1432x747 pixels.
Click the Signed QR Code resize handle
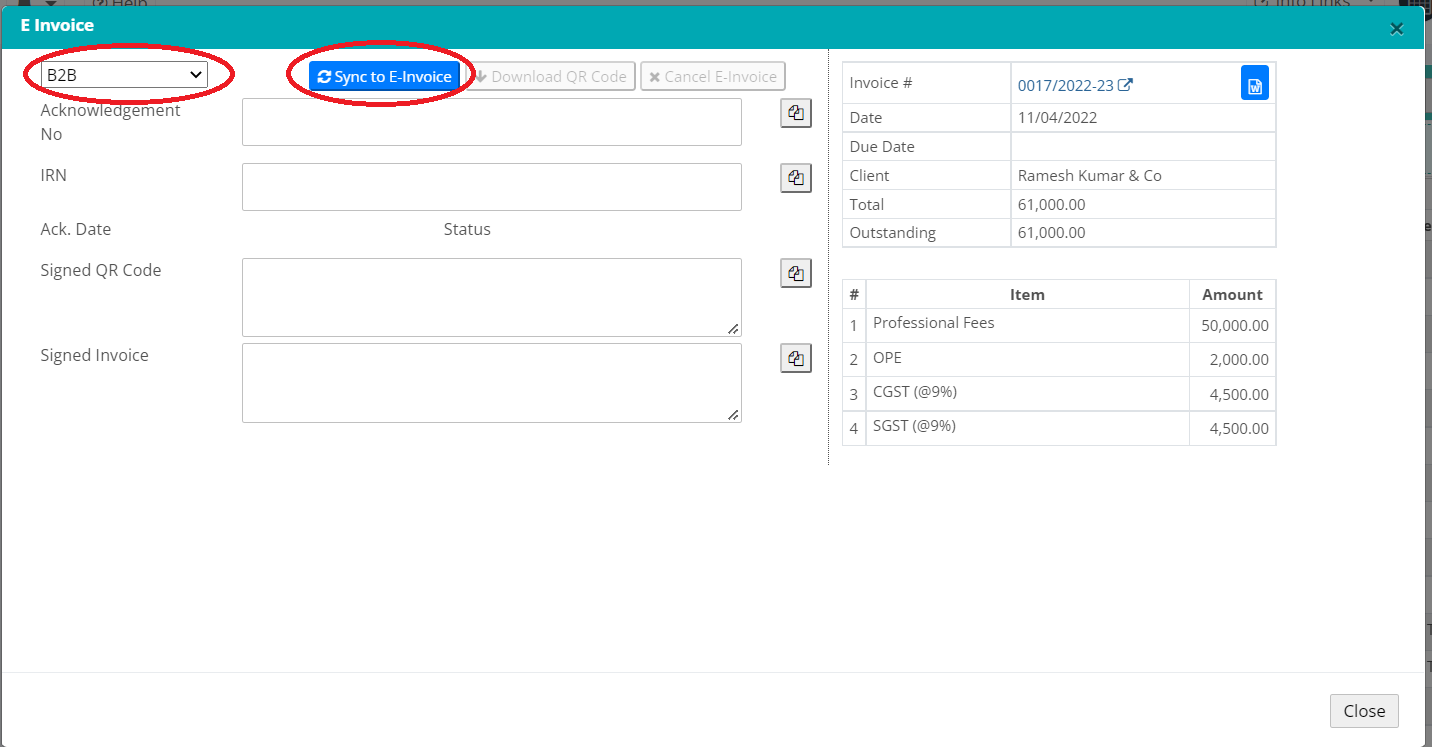click(x=733, y=329)
